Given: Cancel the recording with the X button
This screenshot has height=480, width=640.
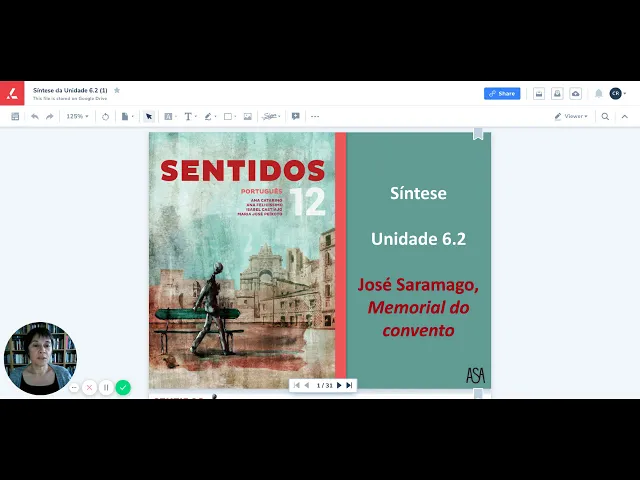Looking at the screenshot, I should 89,387.
